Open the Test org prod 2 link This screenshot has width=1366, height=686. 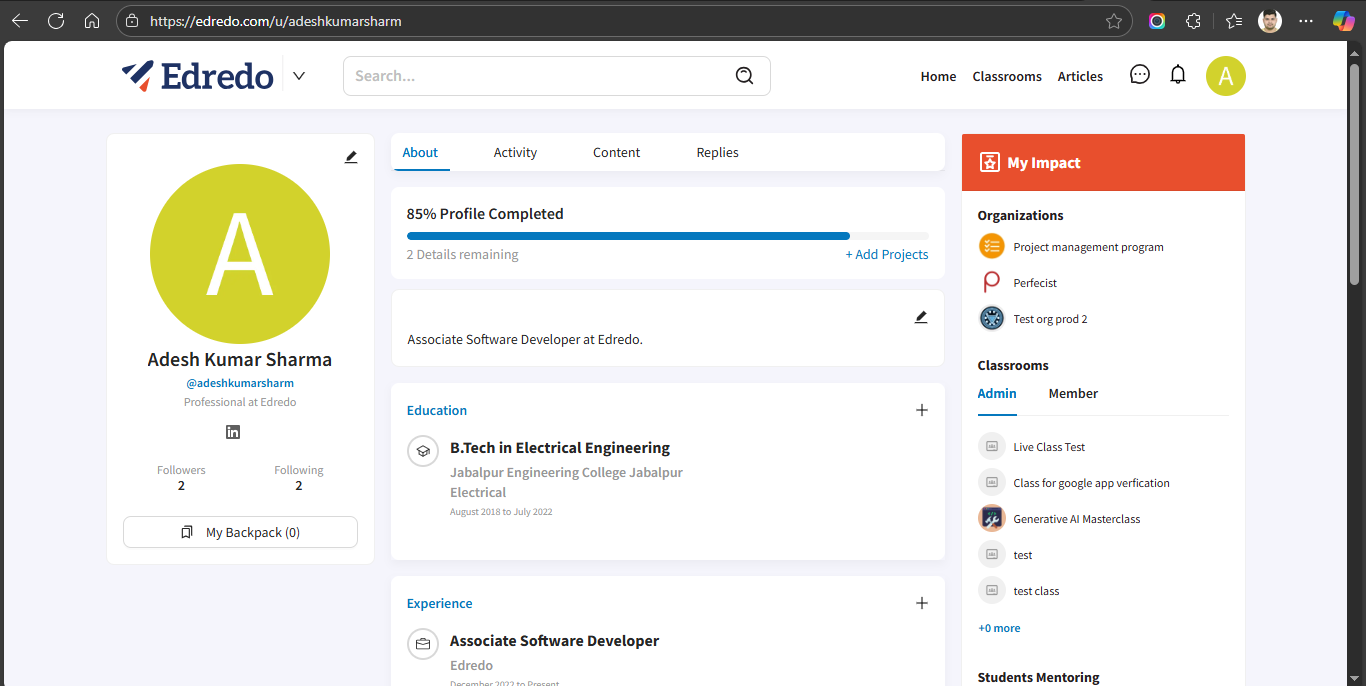pyautogui.click(x=1050, y=319)
